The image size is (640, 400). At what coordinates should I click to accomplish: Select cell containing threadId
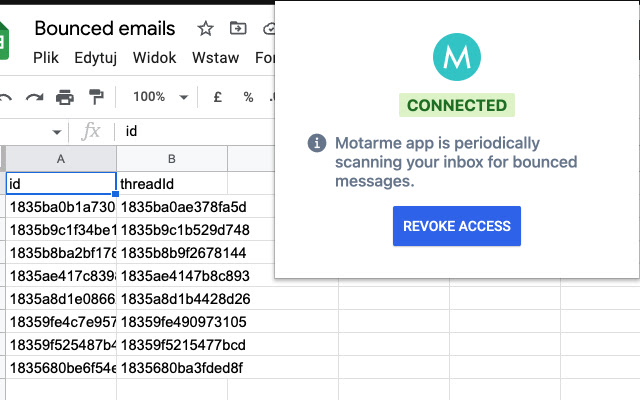[172, 183]
